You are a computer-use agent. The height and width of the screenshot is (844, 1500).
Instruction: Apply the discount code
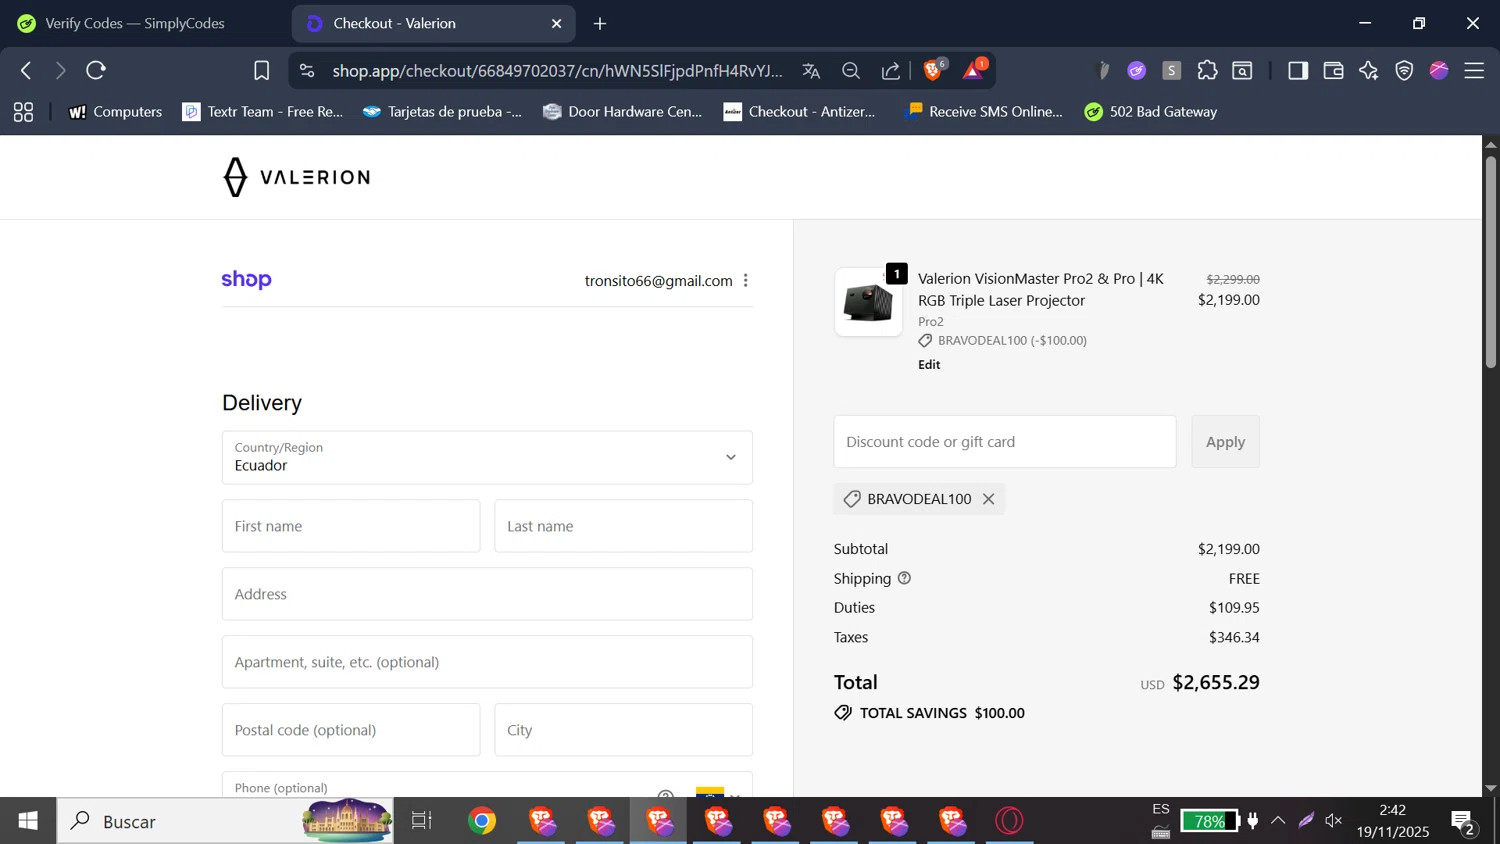(1225, 441)
